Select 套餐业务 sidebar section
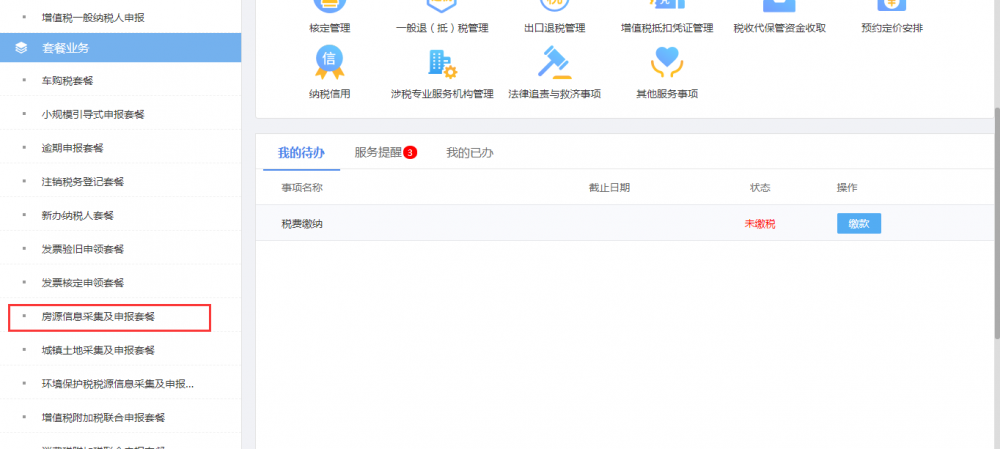The image size is (1000, 449). (x=121, y=48)
